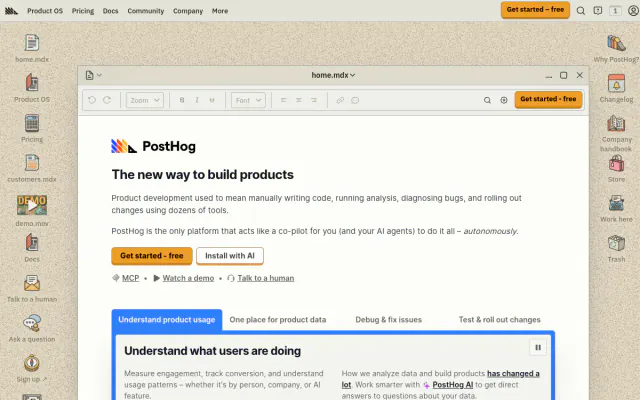The height and width of the screenshot is (400, 640).
Task: Close the home.mdx window
Action: 580,75
